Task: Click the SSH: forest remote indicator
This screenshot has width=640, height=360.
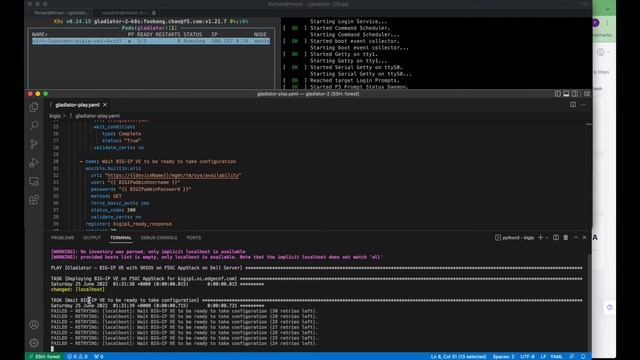Action: tap(44, 357)
